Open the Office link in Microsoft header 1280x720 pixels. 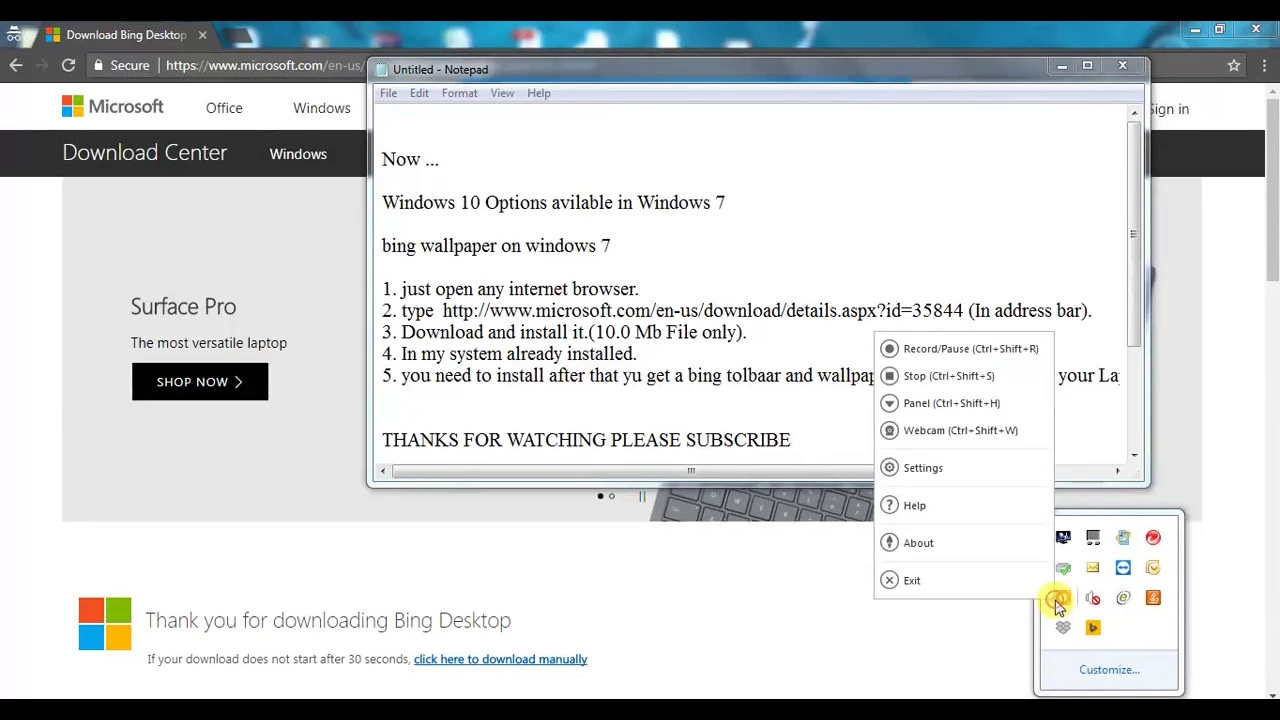coord(224,108)
